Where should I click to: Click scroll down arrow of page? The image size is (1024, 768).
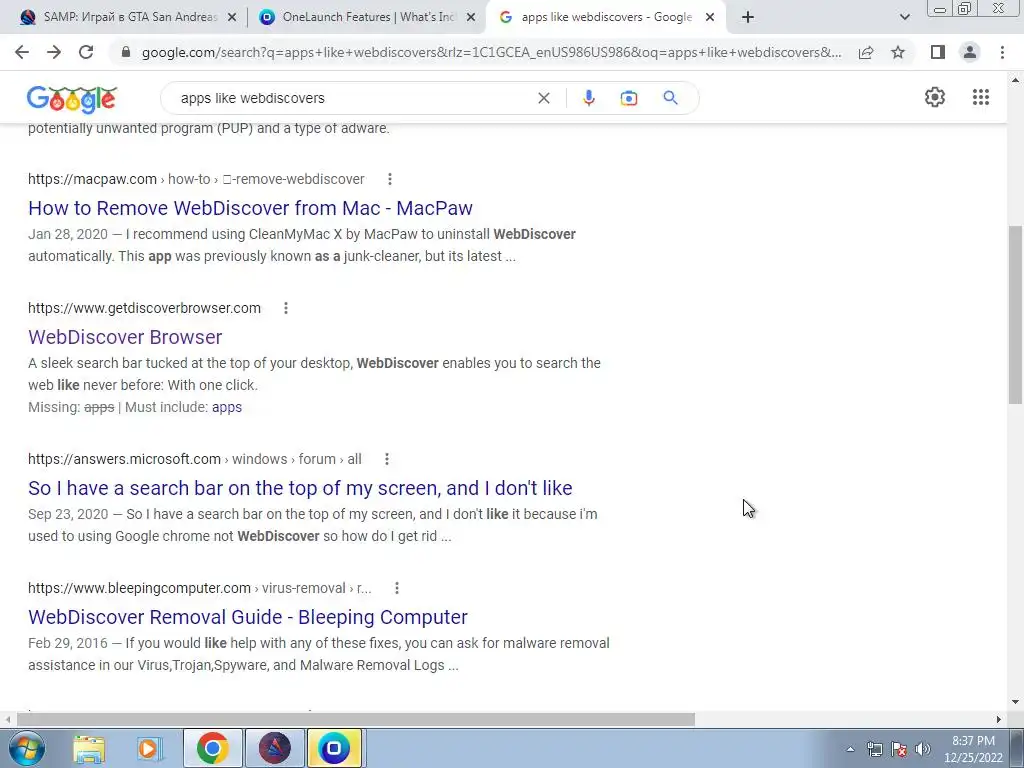click(x=1016, y=703)
